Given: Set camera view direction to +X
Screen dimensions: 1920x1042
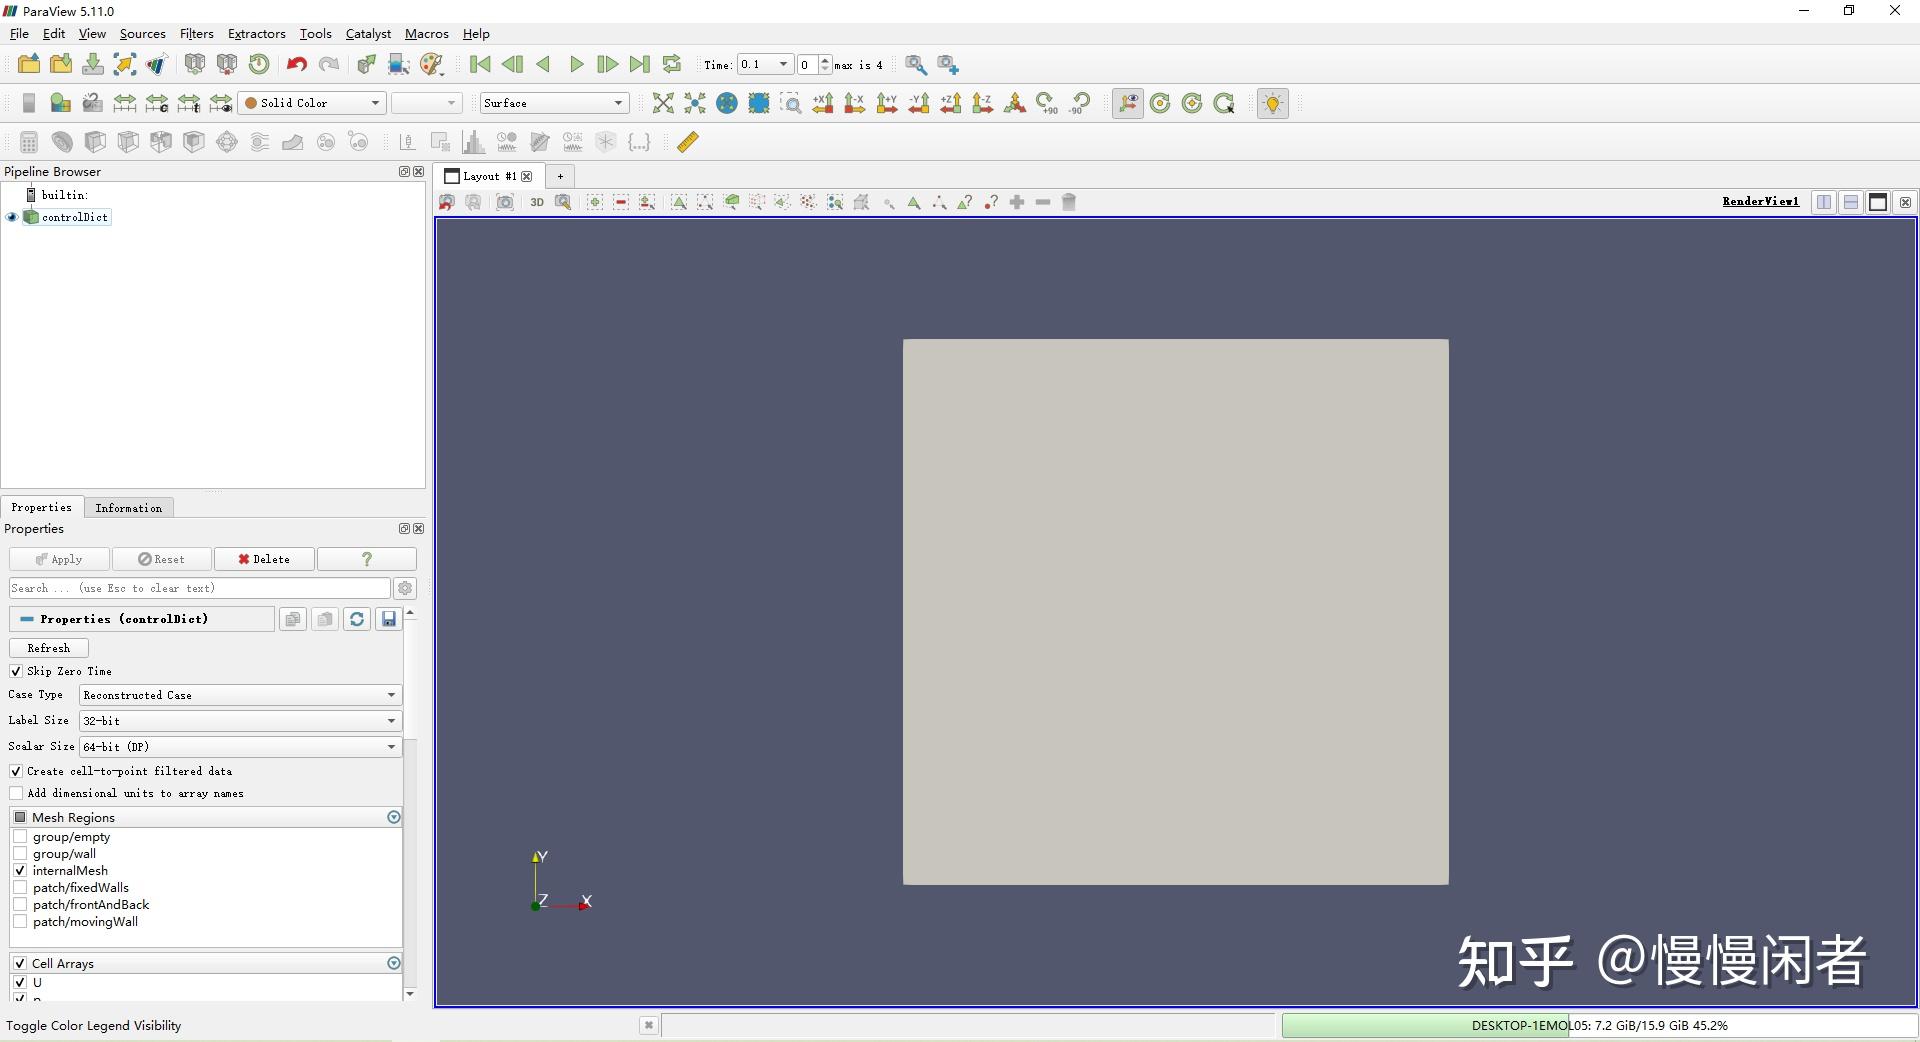Looking at the screenshot, I should [822, 103].
